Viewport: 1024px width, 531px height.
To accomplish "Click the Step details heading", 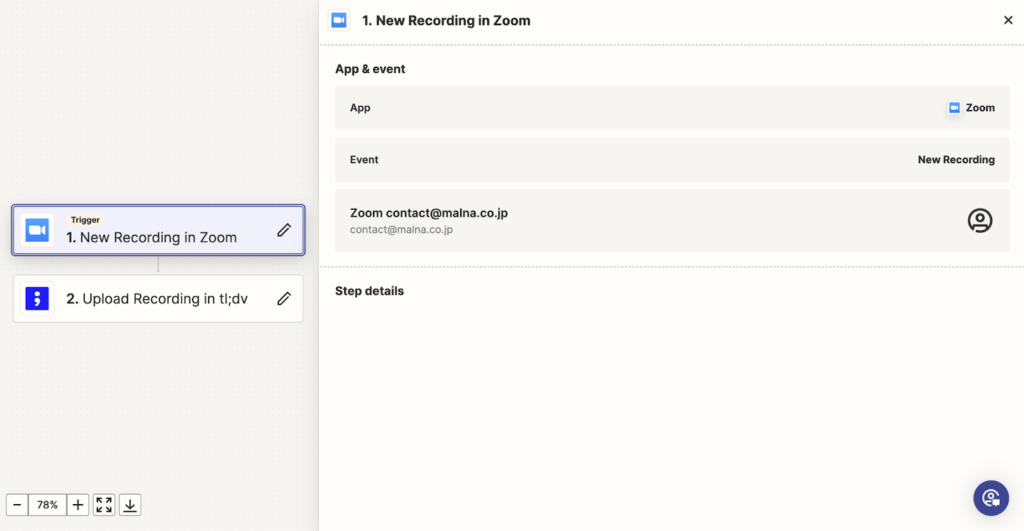I will click(x=370, y=291).
